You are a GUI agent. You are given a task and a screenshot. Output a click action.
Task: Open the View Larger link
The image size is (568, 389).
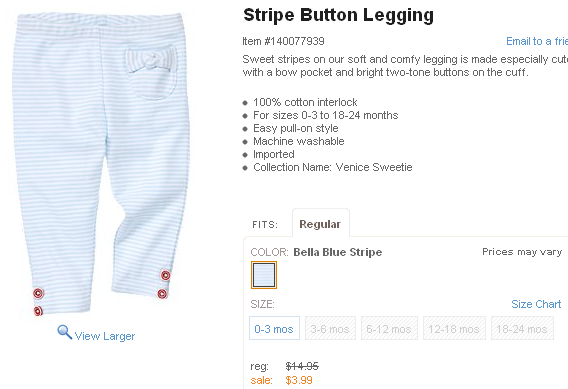[105, 336]
